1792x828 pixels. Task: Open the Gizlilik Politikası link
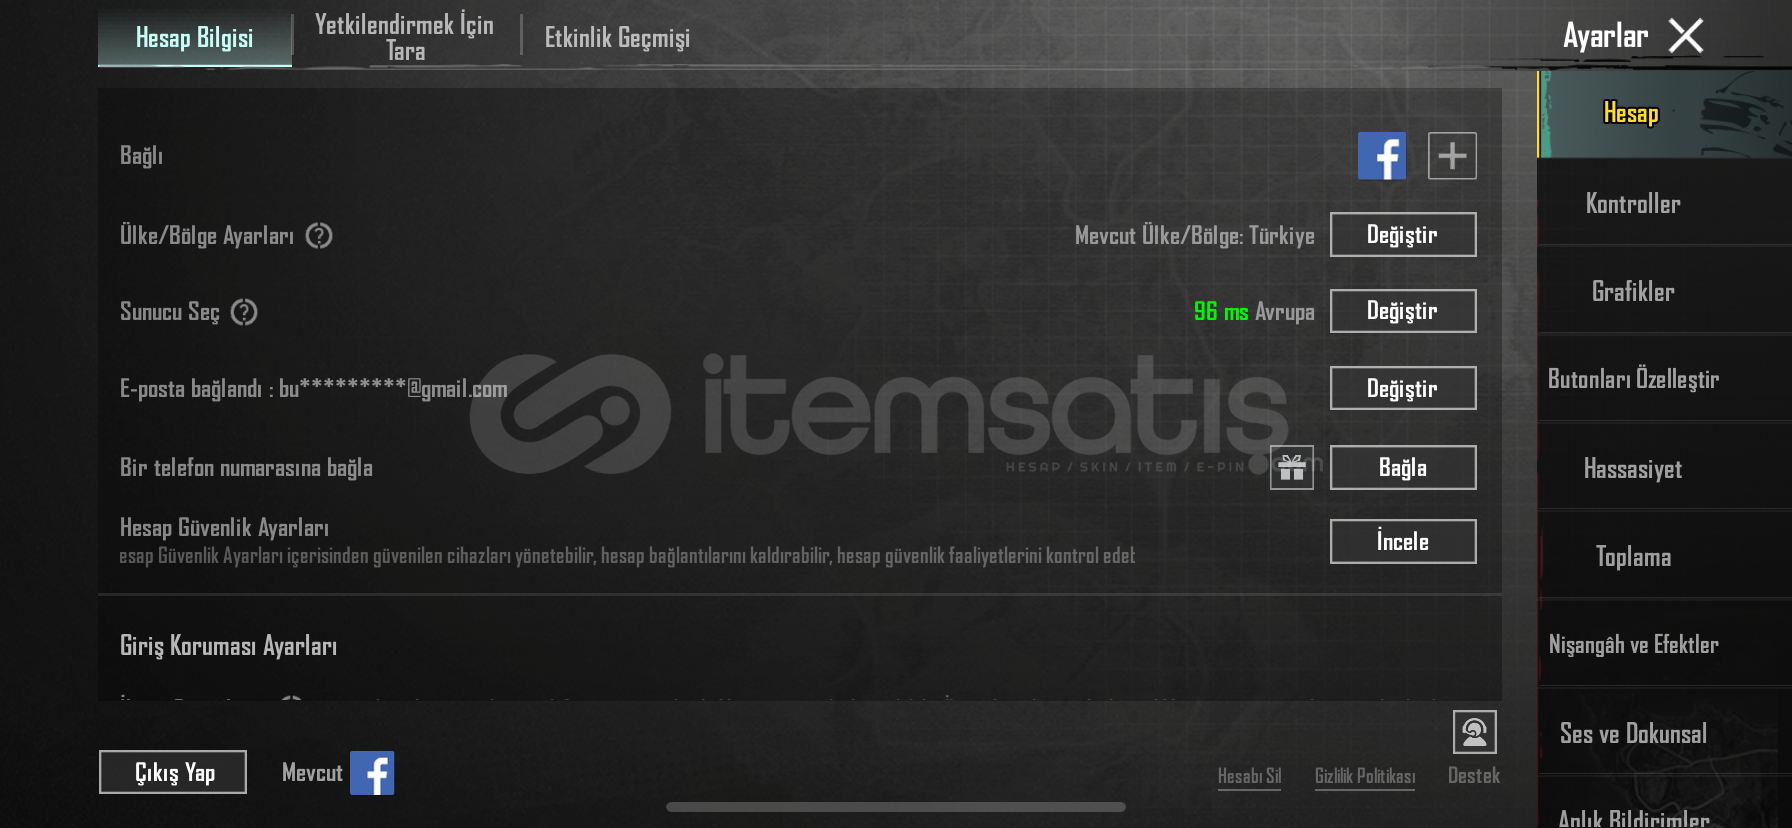[1365, 776]
